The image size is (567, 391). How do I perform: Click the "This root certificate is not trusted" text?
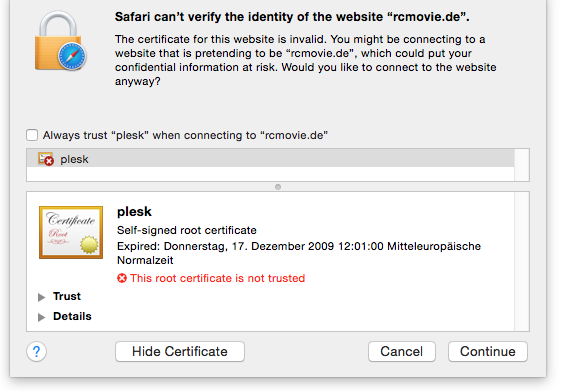(x=218, y=278)
